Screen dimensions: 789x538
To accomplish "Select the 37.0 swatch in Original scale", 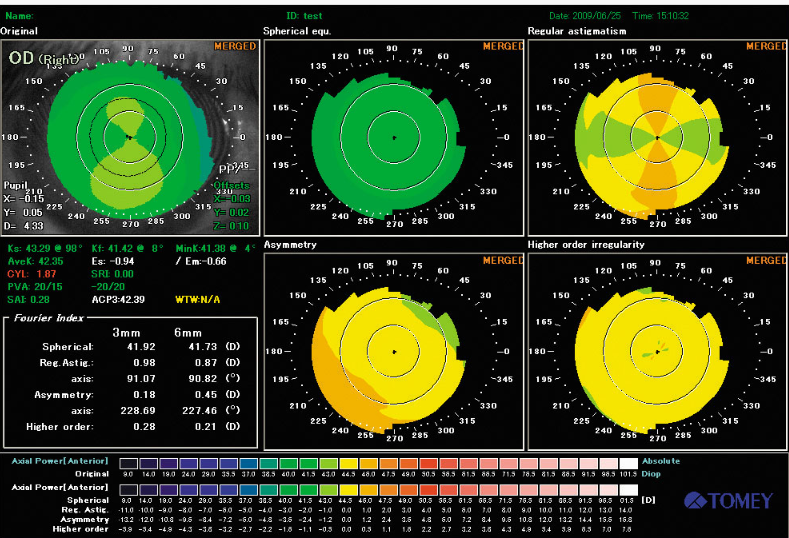I will [x=248, y=464].
